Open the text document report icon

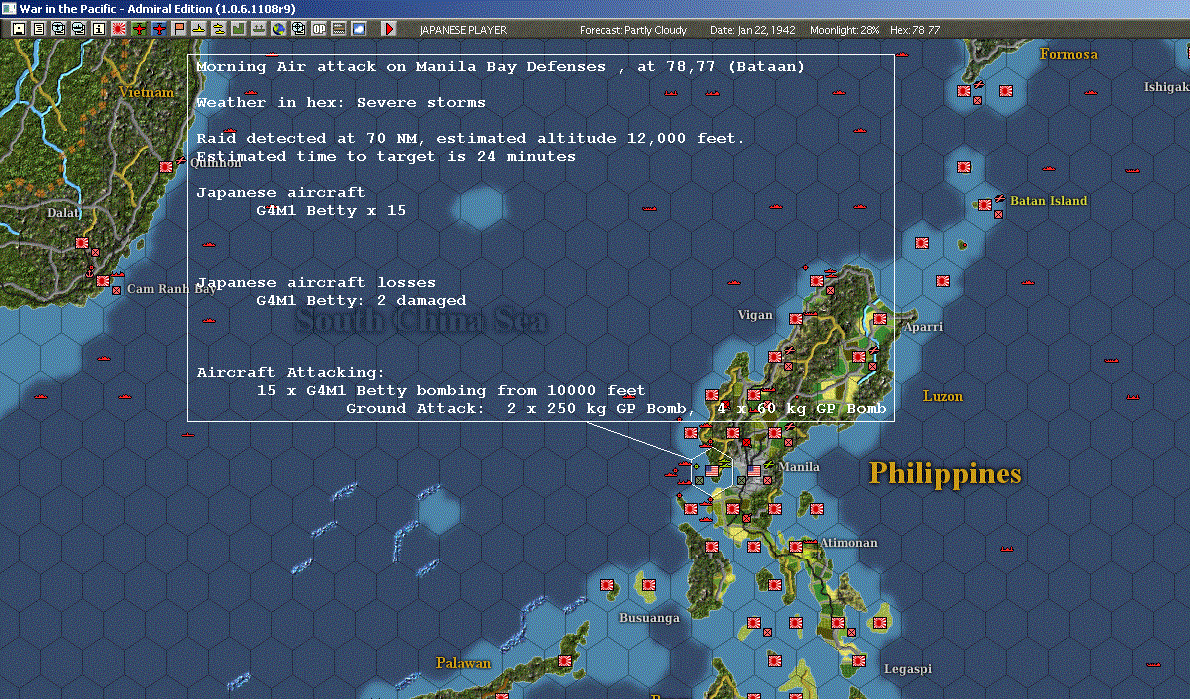click(x=39, y=29)
